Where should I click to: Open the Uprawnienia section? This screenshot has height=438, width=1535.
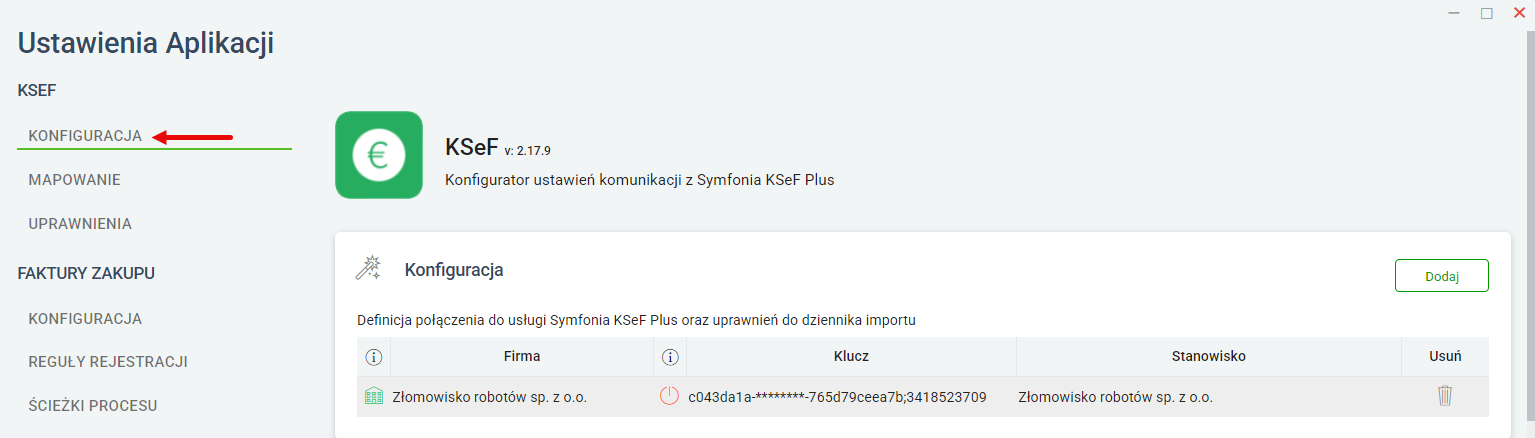(80, 224)
